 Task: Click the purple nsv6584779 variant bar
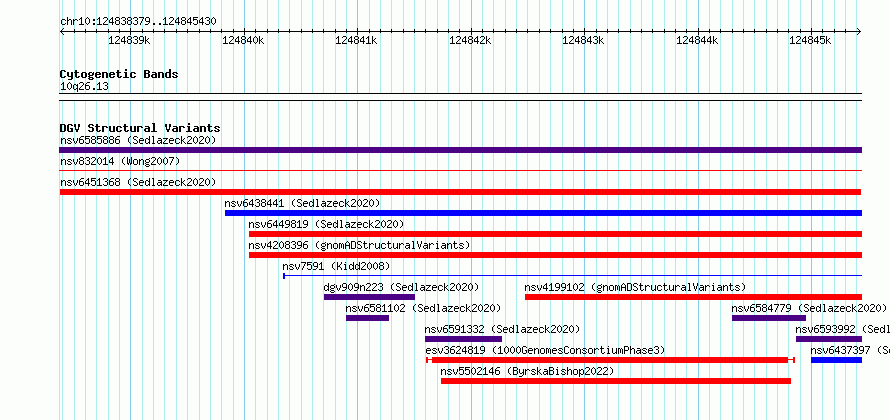click(x=769, y=318)
